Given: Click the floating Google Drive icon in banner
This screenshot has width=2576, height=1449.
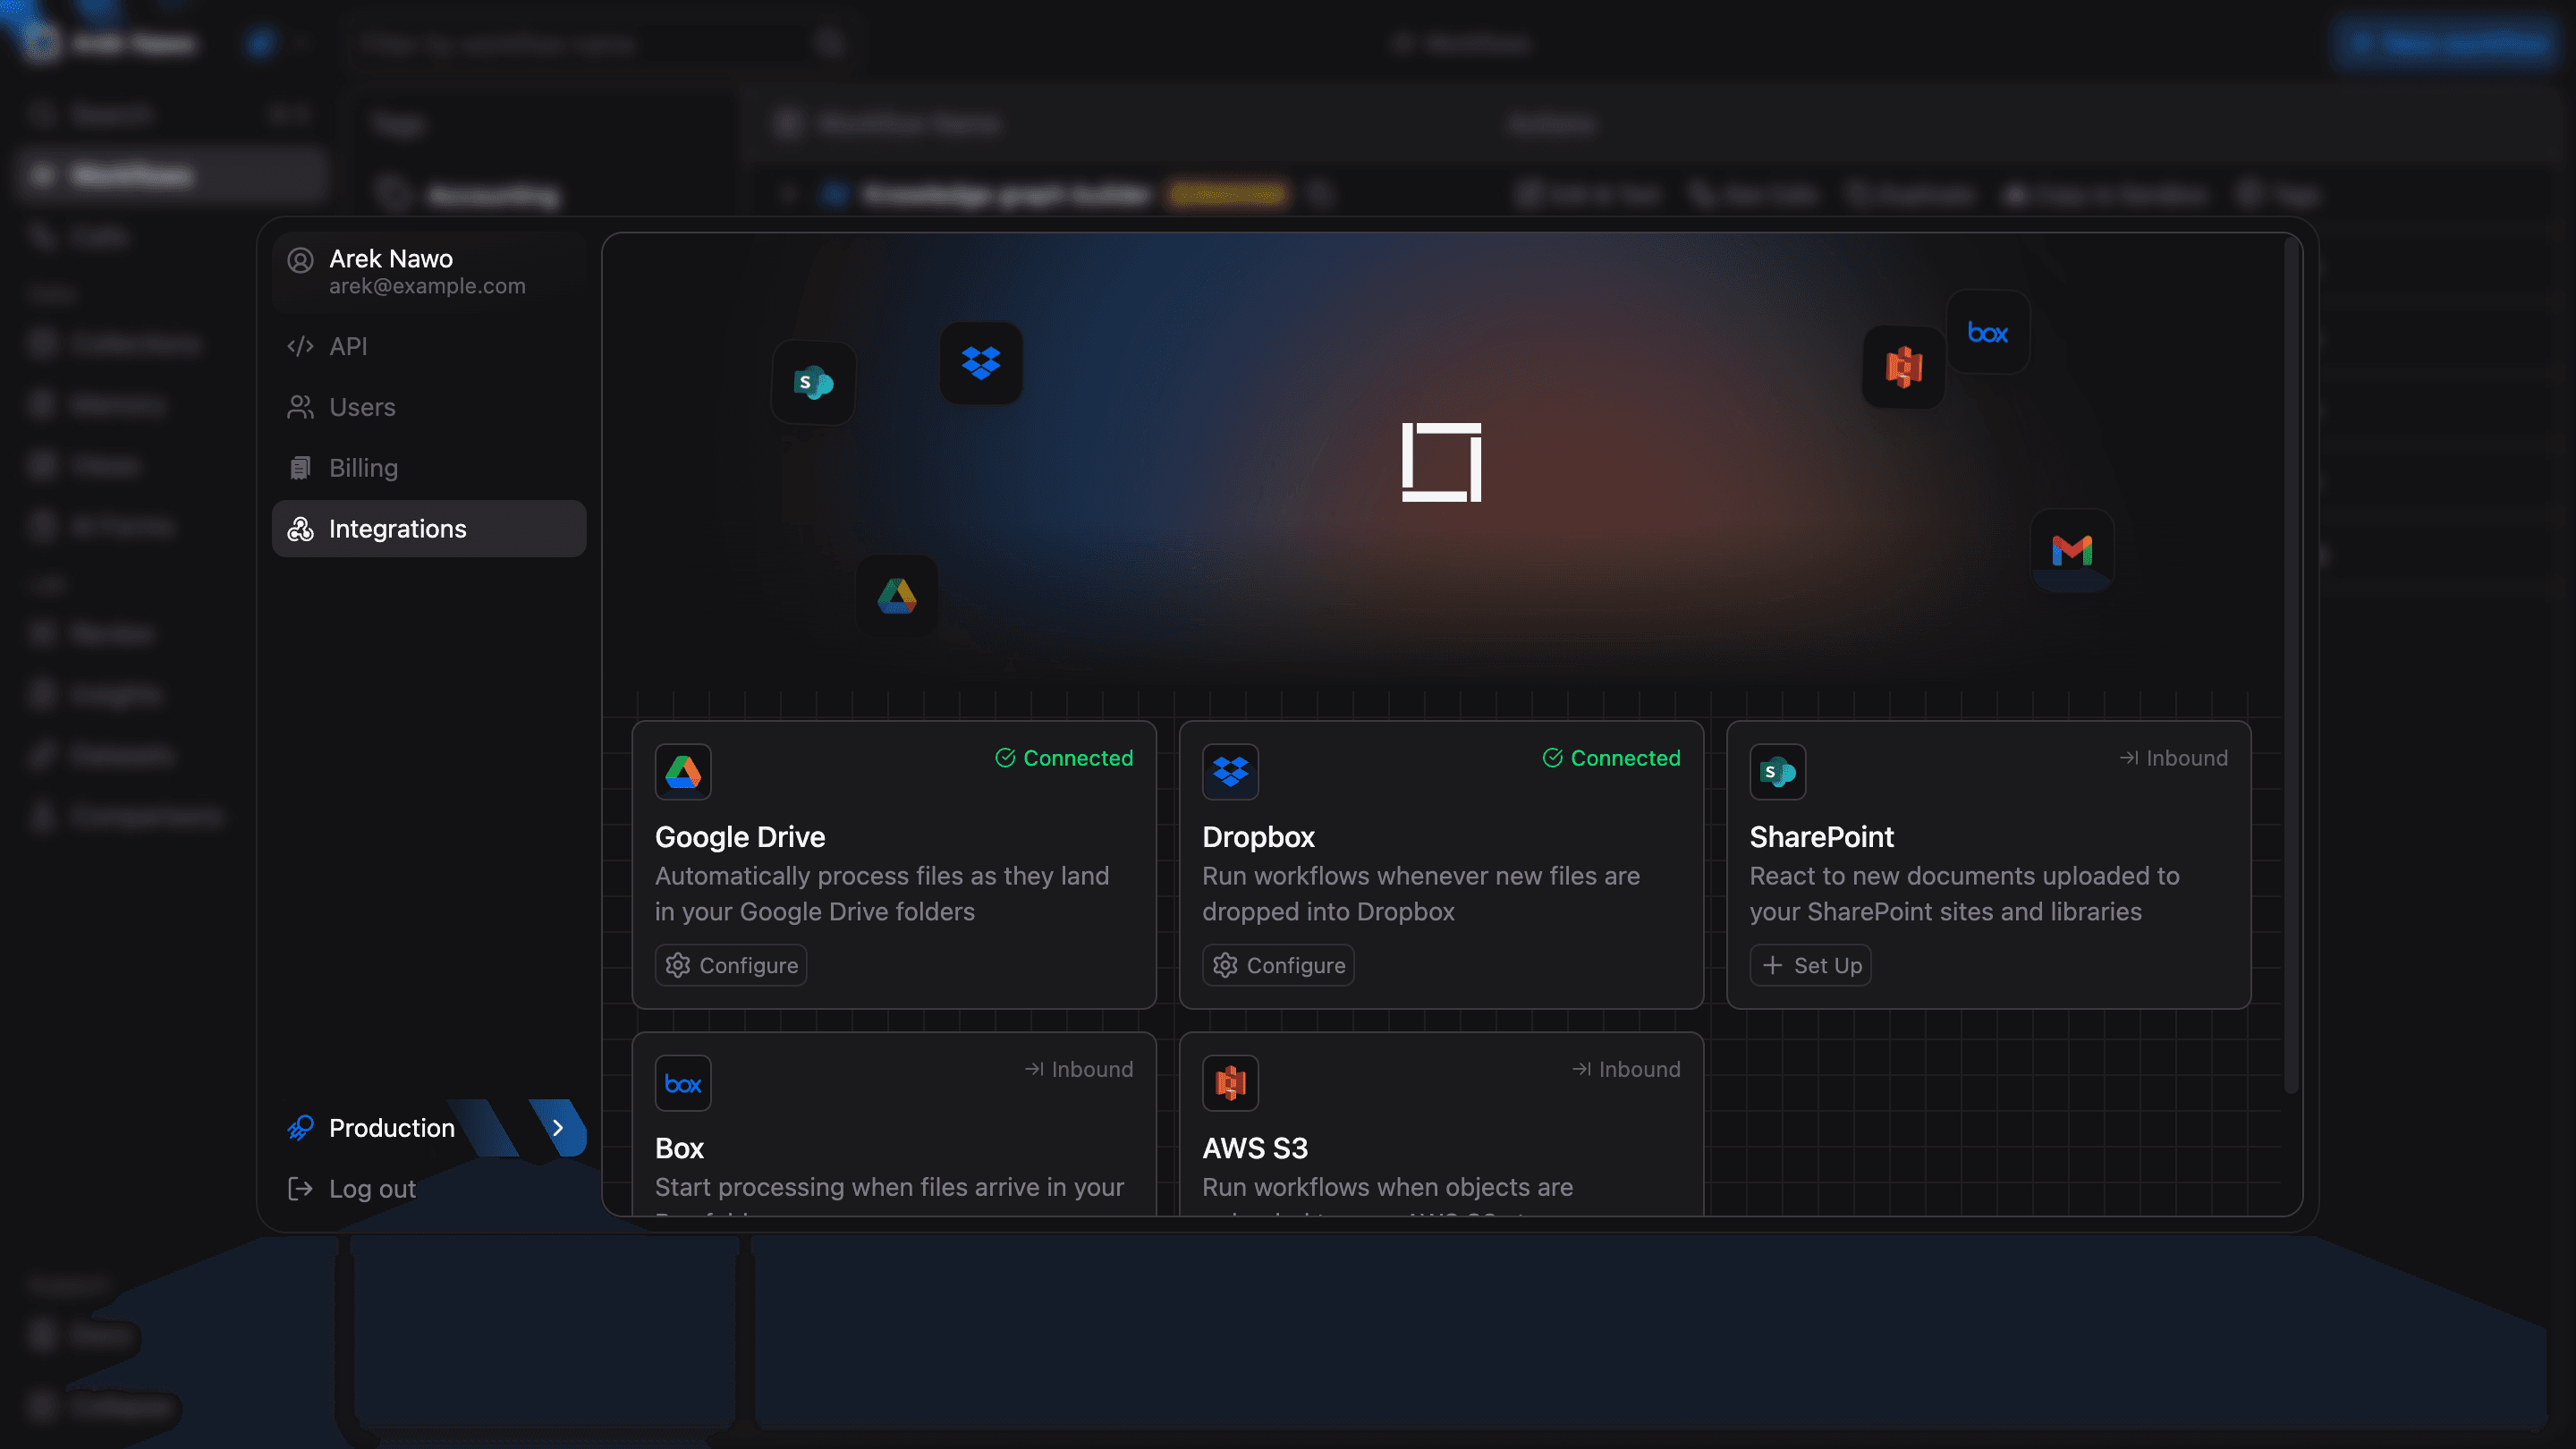Looking at the screenshot, I should pos(897,597).
